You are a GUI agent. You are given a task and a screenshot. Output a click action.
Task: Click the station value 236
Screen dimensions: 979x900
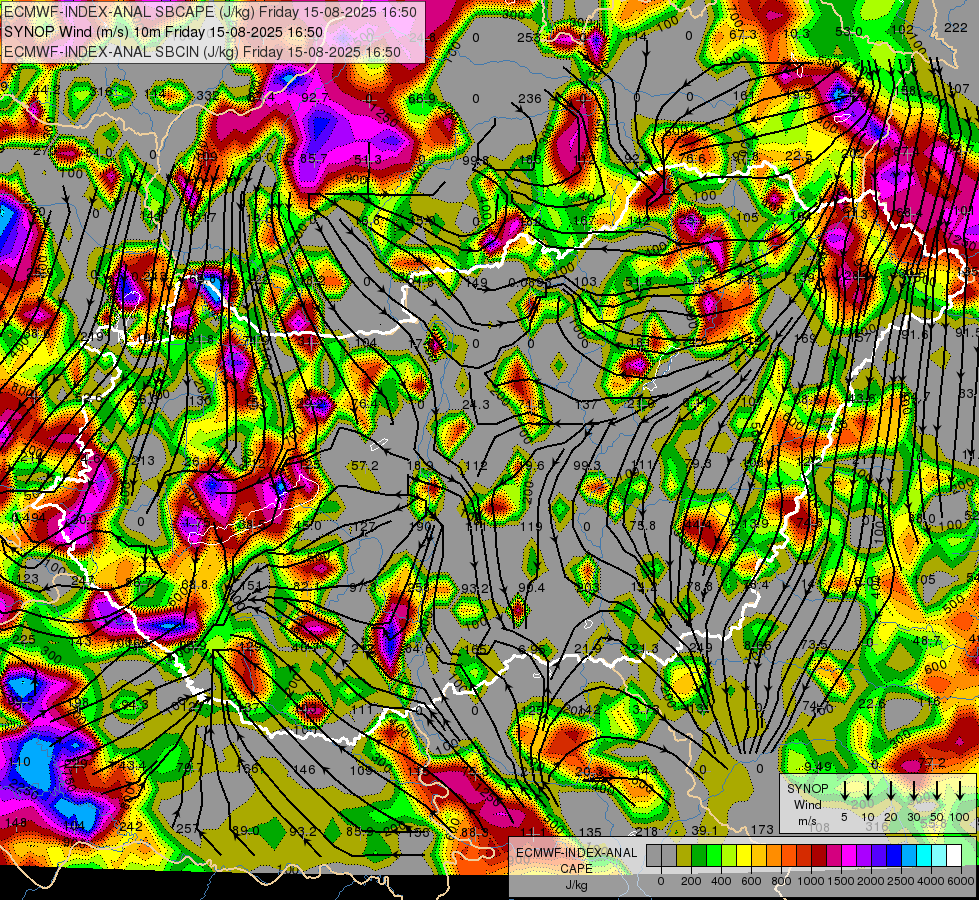pos(529,99)
